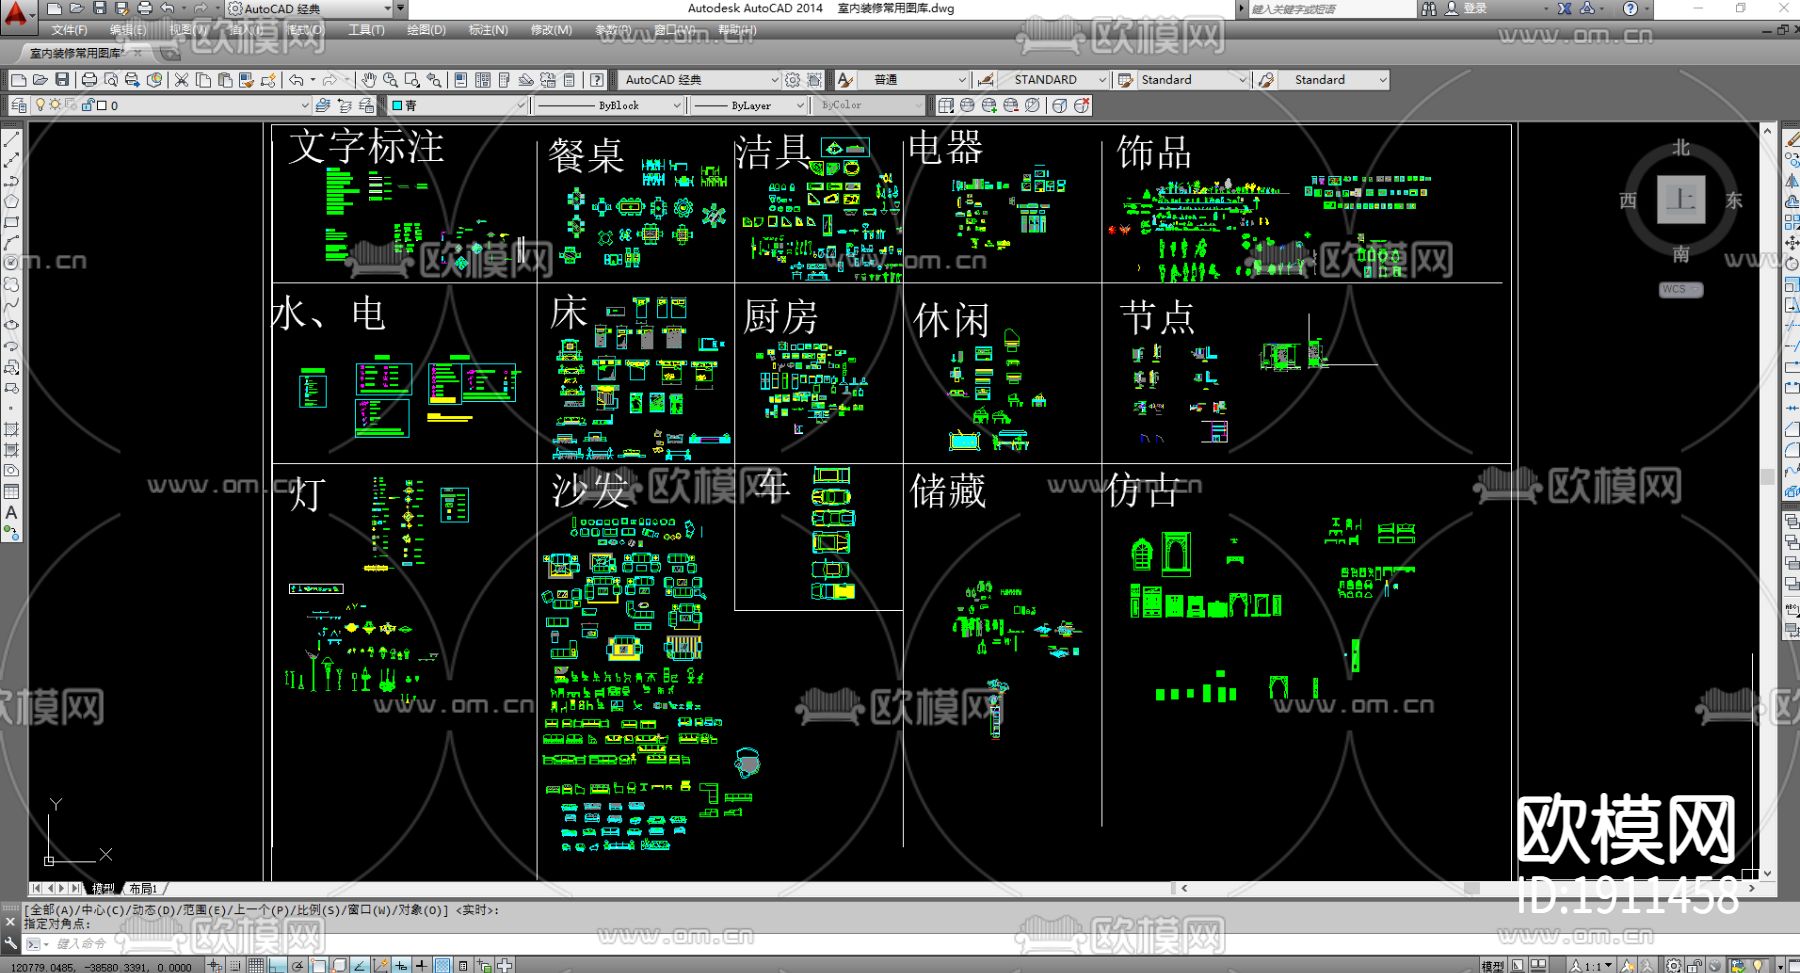The image size is (1800, 973).
Task: Toggle snap mode in status bar
Action: (235, 965)
